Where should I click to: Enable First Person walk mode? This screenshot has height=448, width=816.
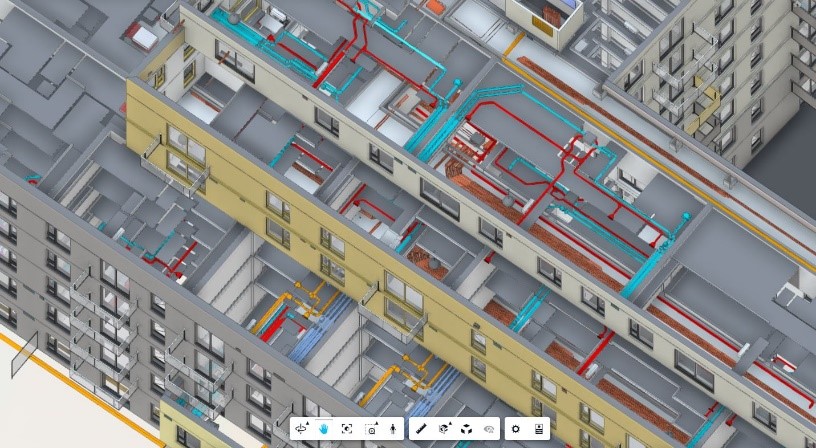393,428
